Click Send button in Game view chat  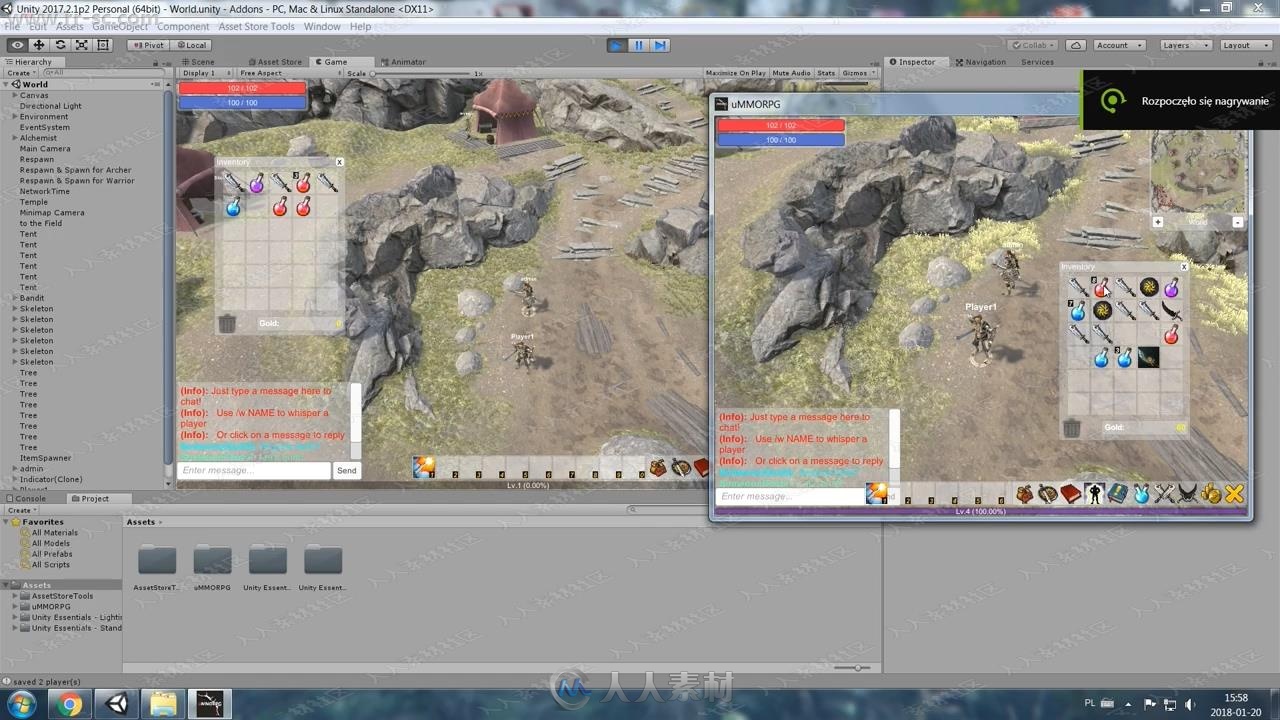click(347, 470)
